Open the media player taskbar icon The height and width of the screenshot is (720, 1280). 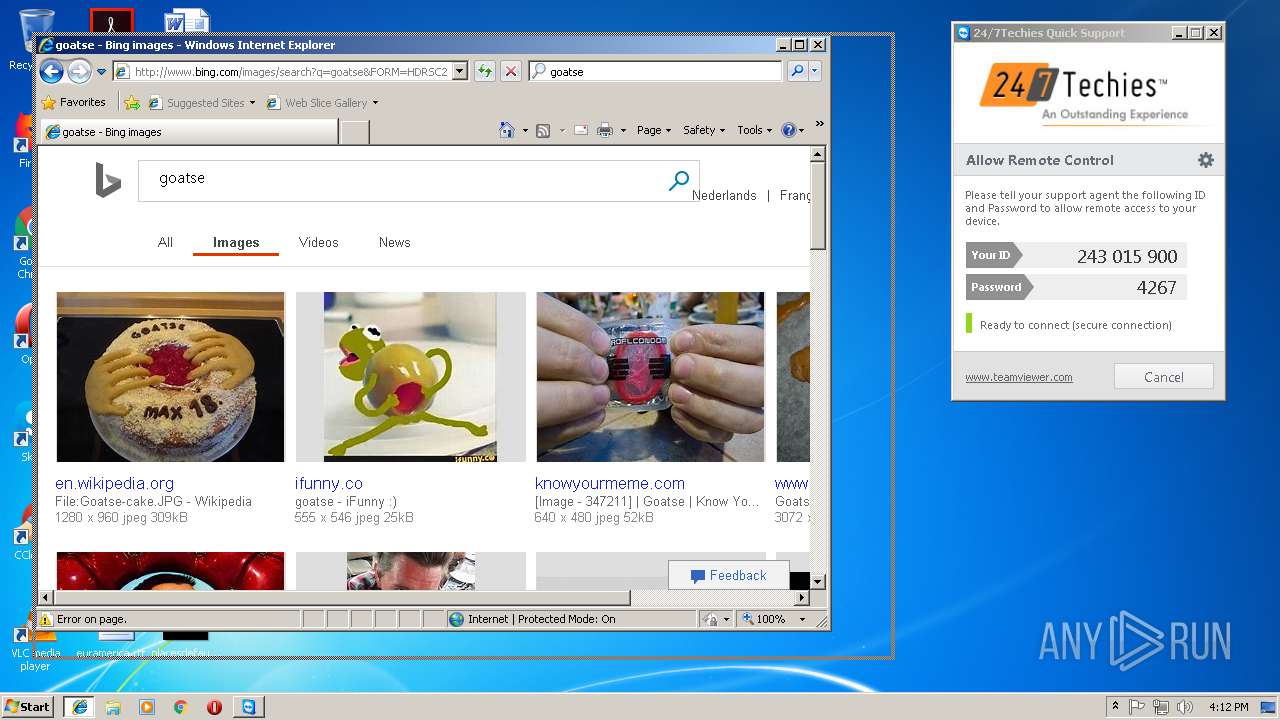pos(147,707)
